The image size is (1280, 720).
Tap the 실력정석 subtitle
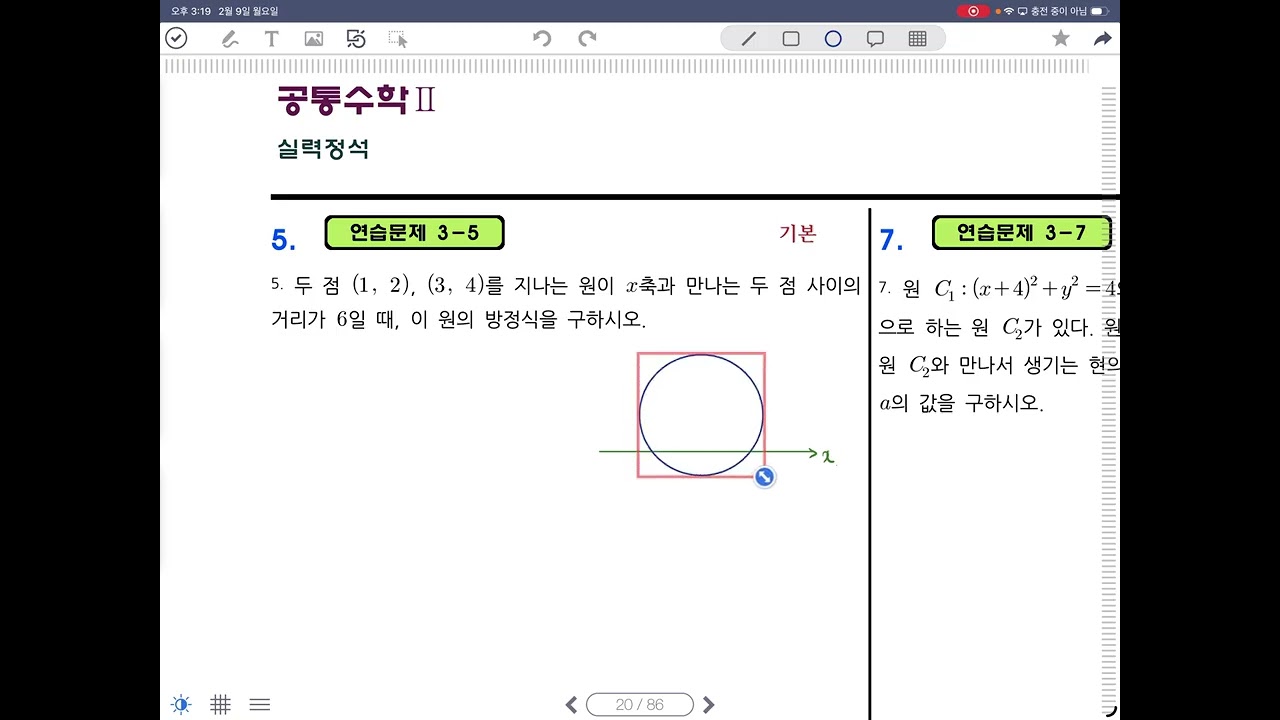pos(323,150)
